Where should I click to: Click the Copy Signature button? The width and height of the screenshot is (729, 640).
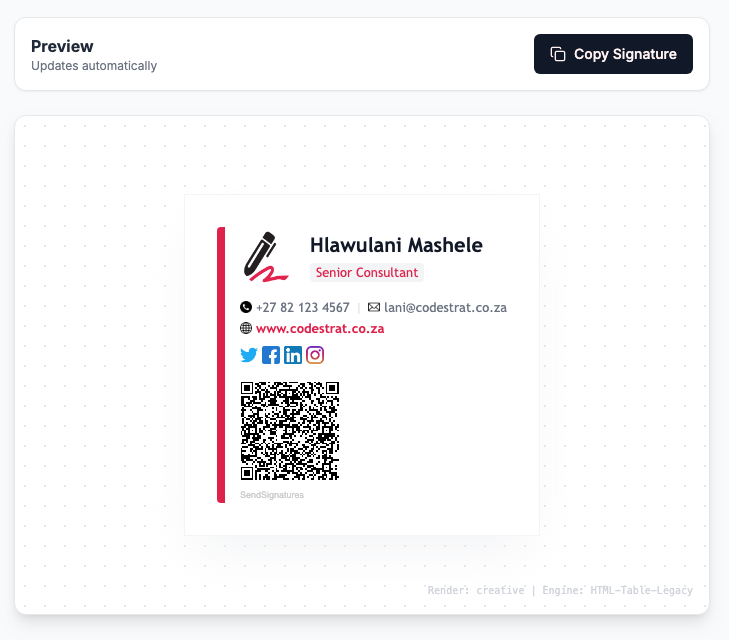coord(613,54)
